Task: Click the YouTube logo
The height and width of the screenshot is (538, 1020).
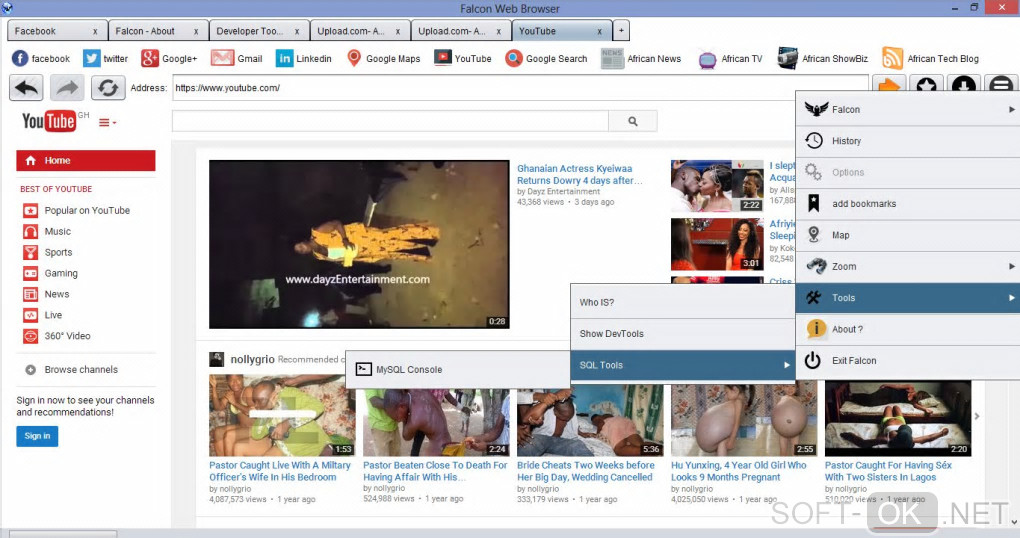Action: [x=49, y=121]
